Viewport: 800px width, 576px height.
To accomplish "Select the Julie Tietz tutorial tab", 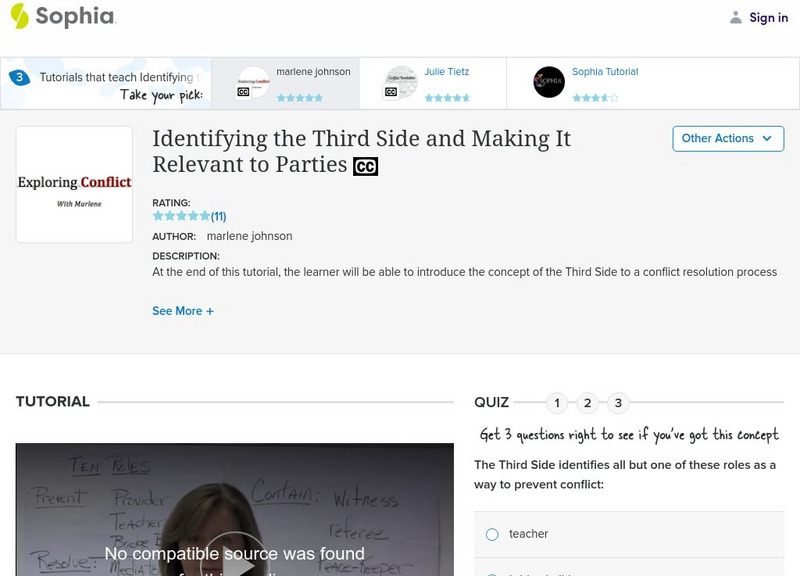I will (433, 83).
